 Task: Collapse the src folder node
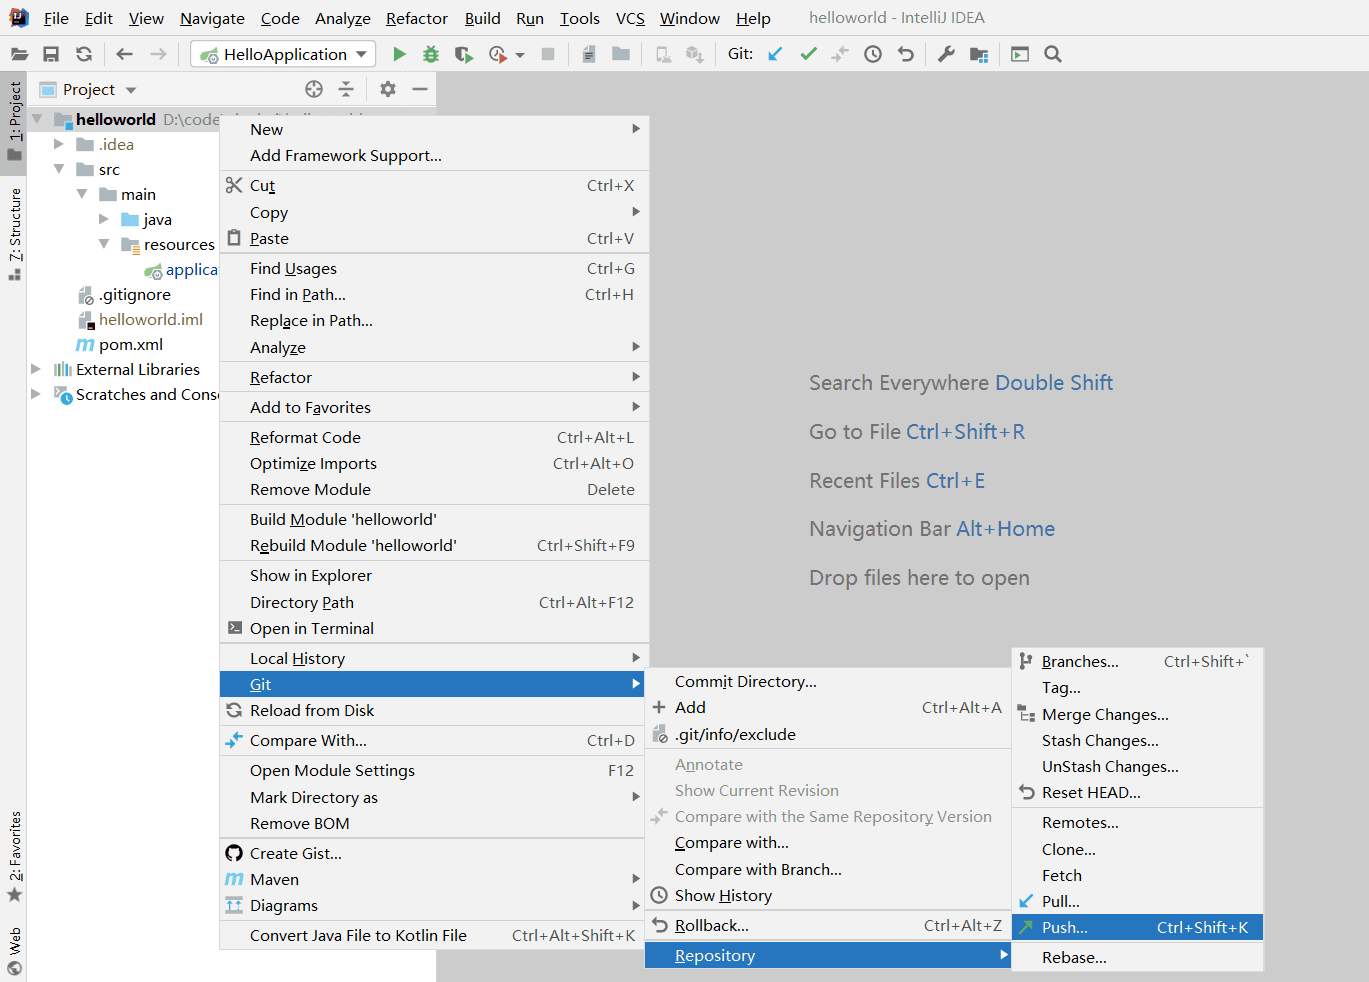coord(59,169)
